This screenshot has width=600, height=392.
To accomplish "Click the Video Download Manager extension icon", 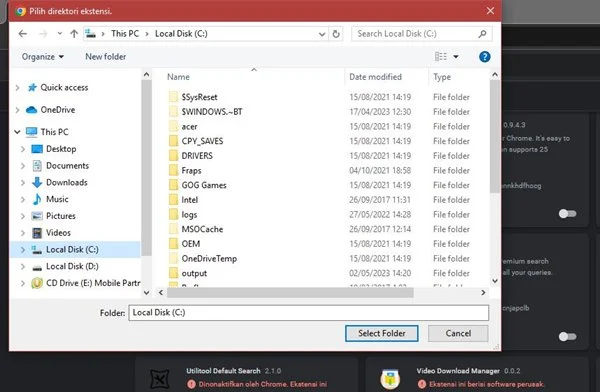I will point(390,379).
